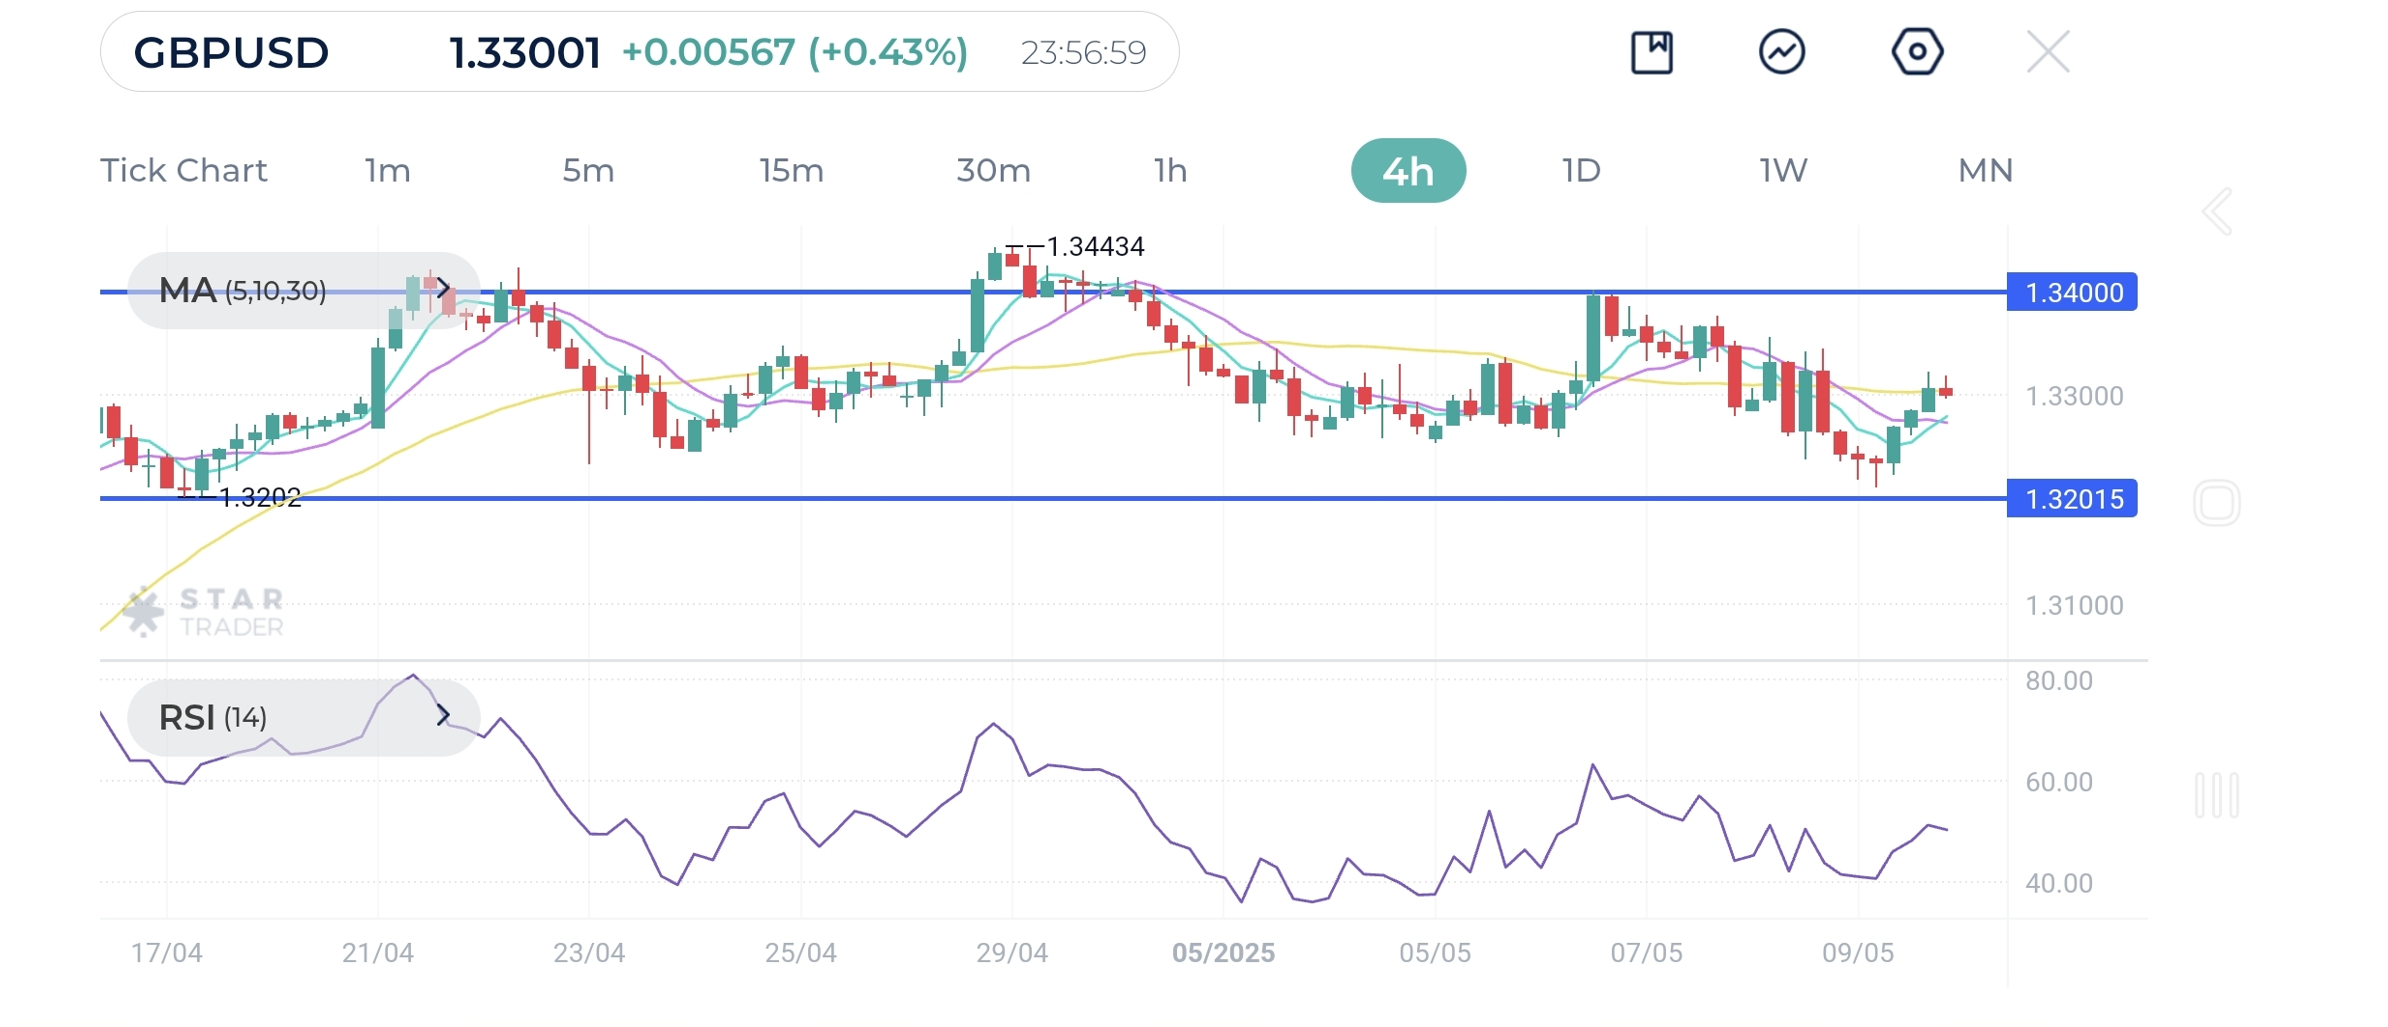Close the GBPUSD chart view
The height and width of the screenshot is (1027, 2388).
2047,52
